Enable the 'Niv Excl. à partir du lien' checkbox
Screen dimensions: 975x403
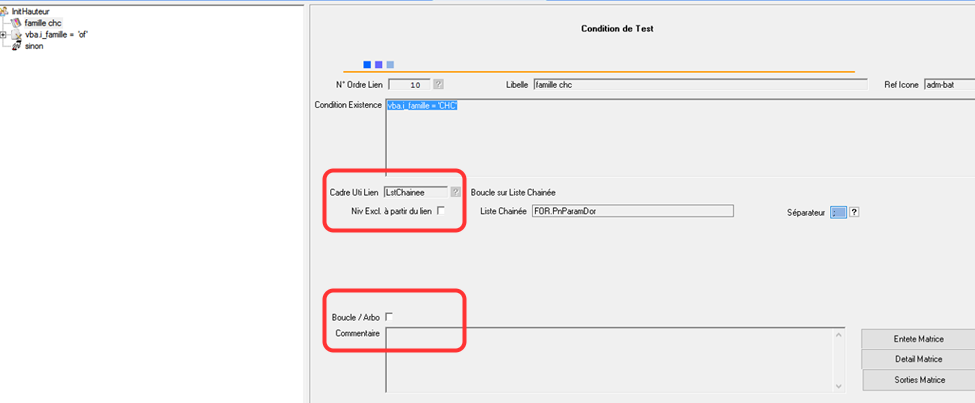[x=441, y=211]
